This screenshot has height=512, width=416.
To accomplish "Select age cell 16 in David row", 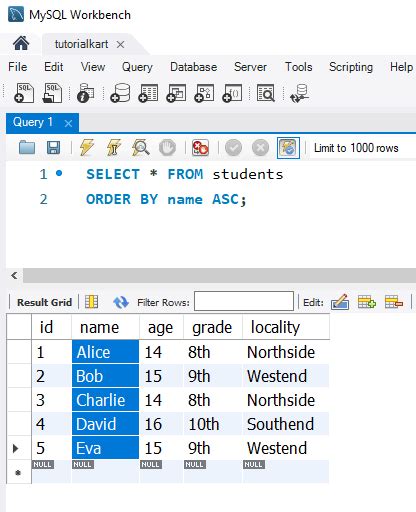I will click(x=161, y=424).
